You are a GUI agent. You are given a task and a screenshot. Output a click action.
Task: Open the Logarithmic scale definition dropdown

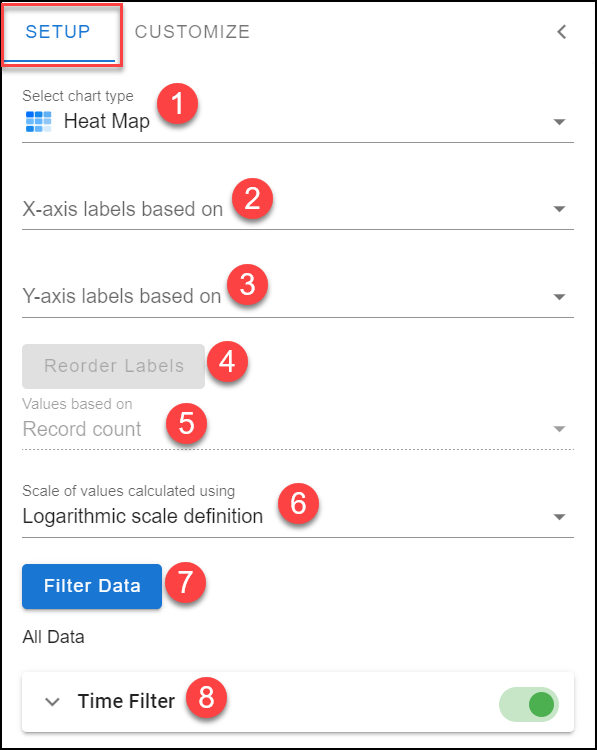(298, 511)
